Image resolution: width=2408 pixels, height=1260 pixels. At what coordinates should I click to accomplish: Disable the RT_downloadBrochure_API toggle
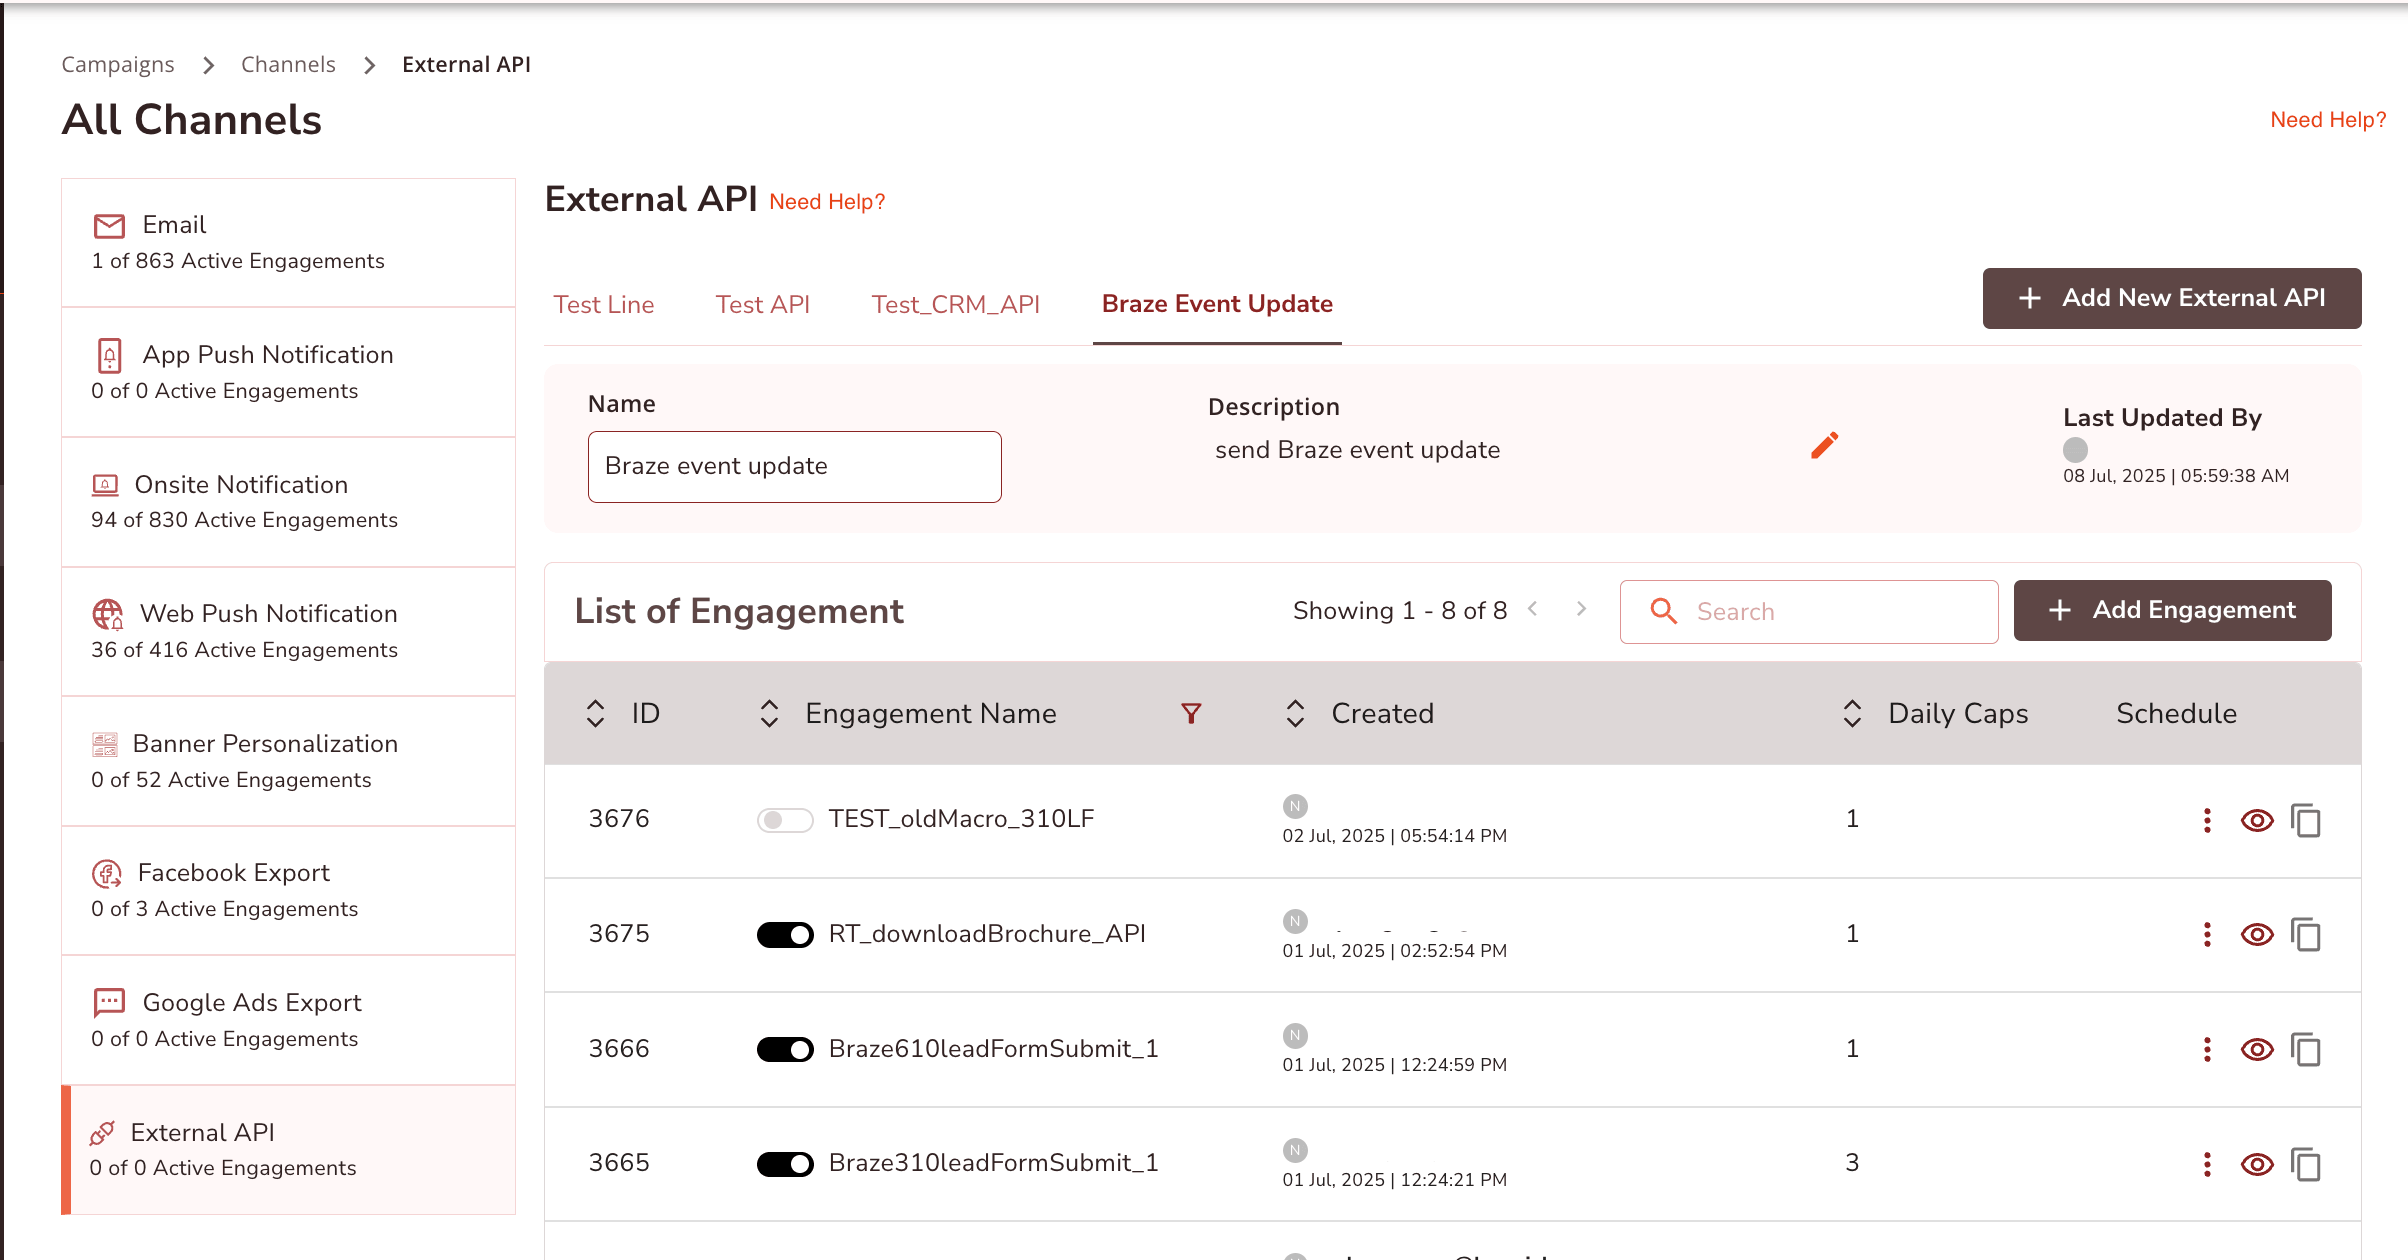click(x=785, y=934)
